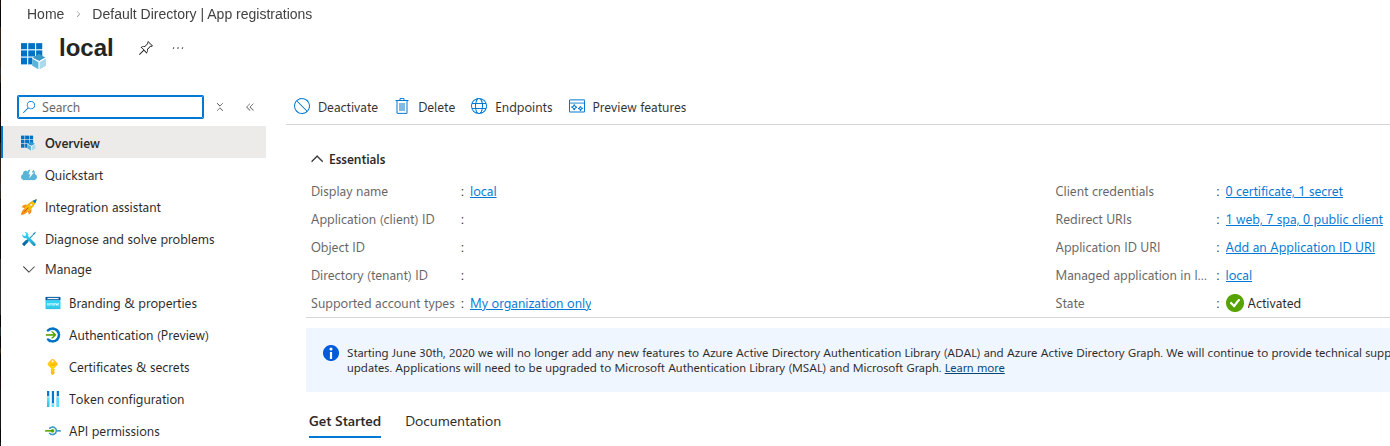Open Default Directory | App registrations breadcrumb
Image resolution: width=1390 pixels, height=446 pixels.
(x=202, y=14)
